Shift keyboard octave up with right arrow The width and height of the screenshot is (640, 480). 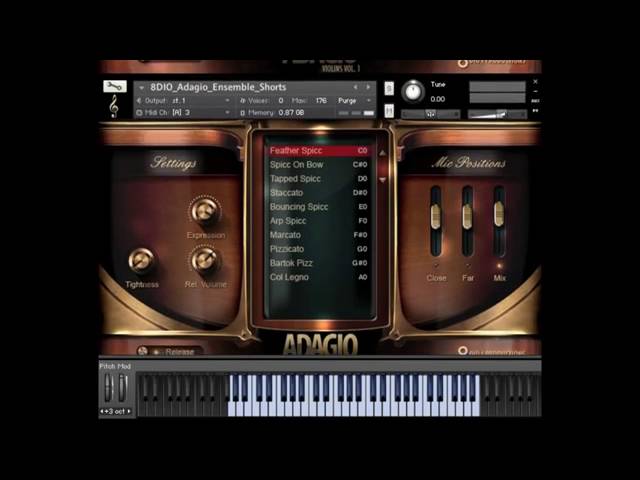(x=129, y=411)
